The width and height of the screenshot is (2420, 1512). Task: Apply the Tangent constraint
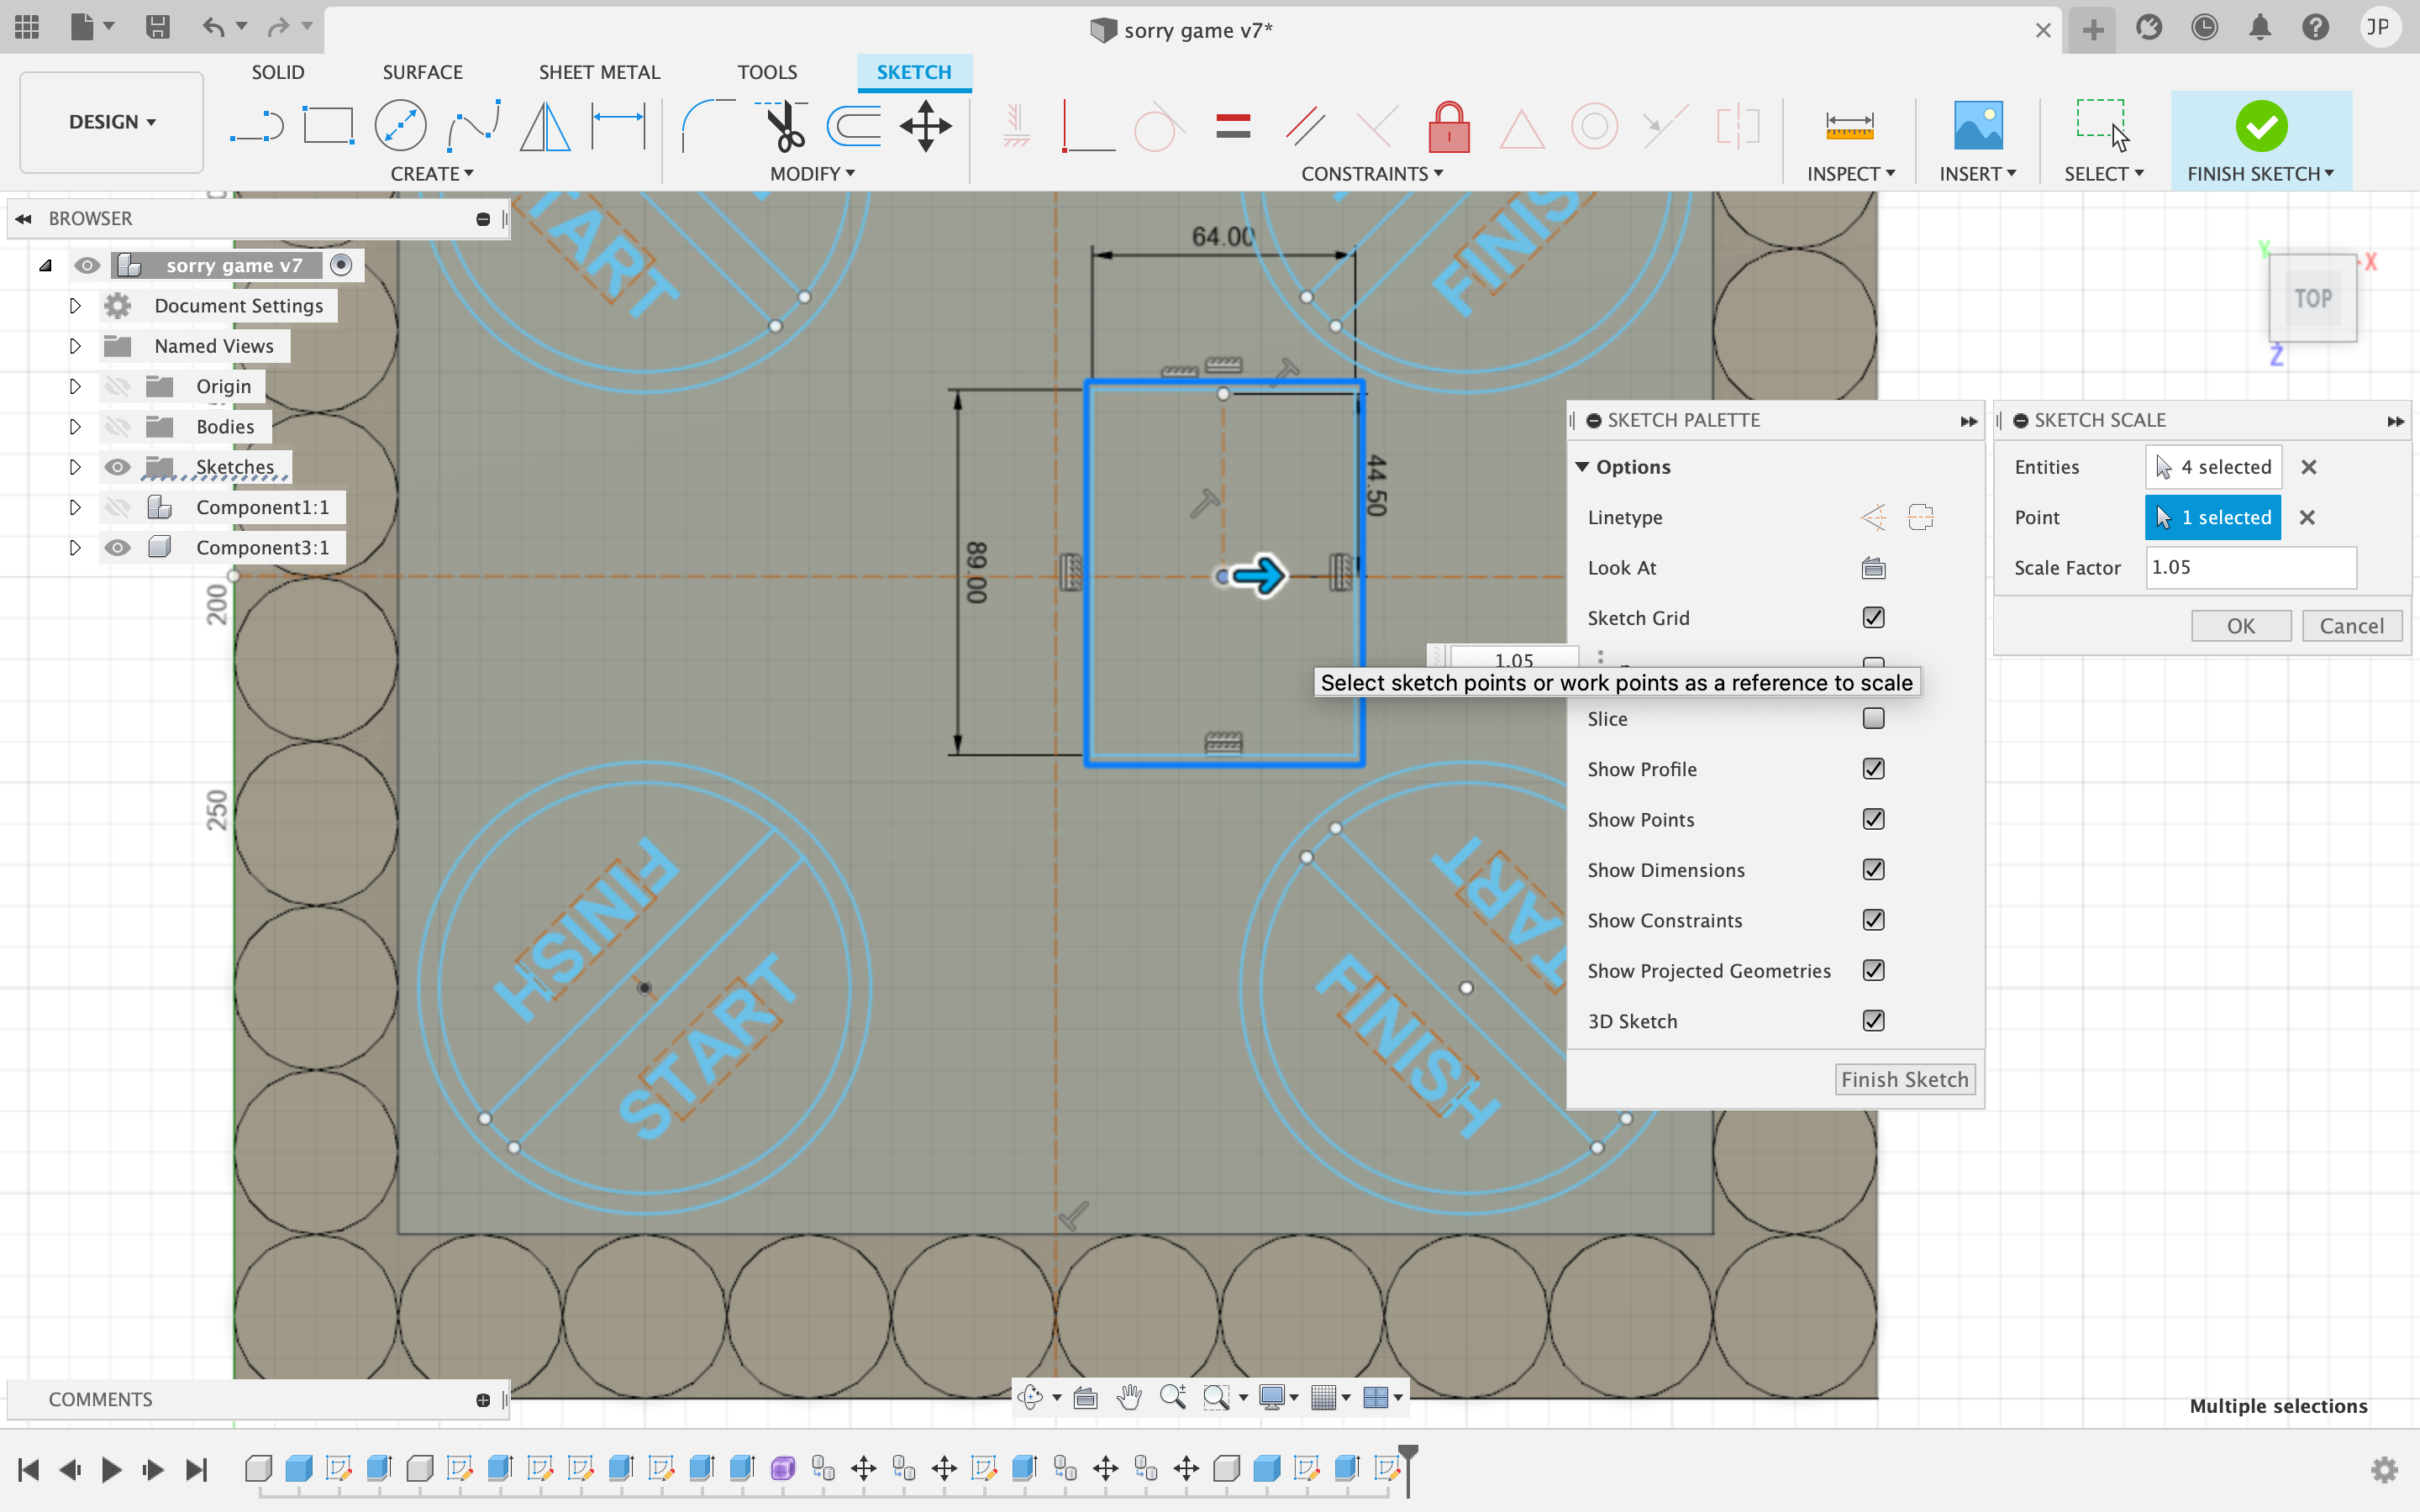pyautogui.click(x=1159, y=127)
